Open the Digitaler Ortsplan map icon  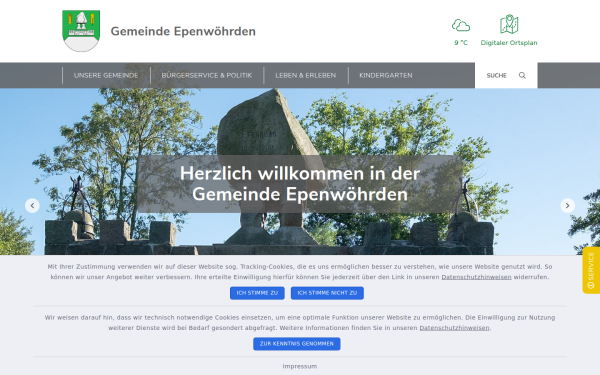click(x=509, y=24)
